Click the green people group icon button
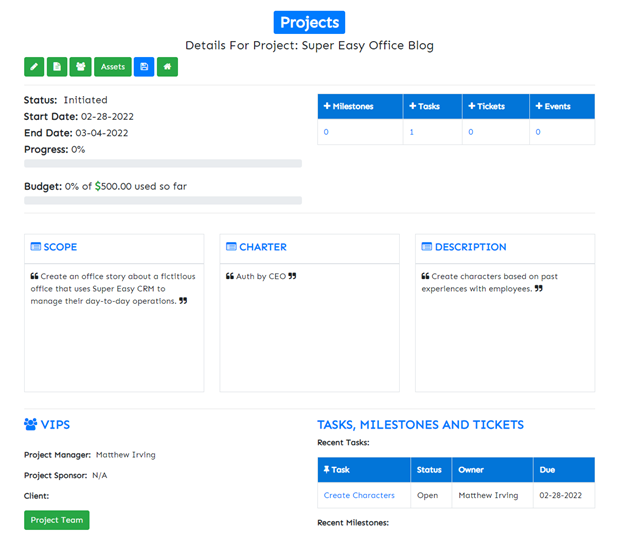 click(x=81, y=67)
